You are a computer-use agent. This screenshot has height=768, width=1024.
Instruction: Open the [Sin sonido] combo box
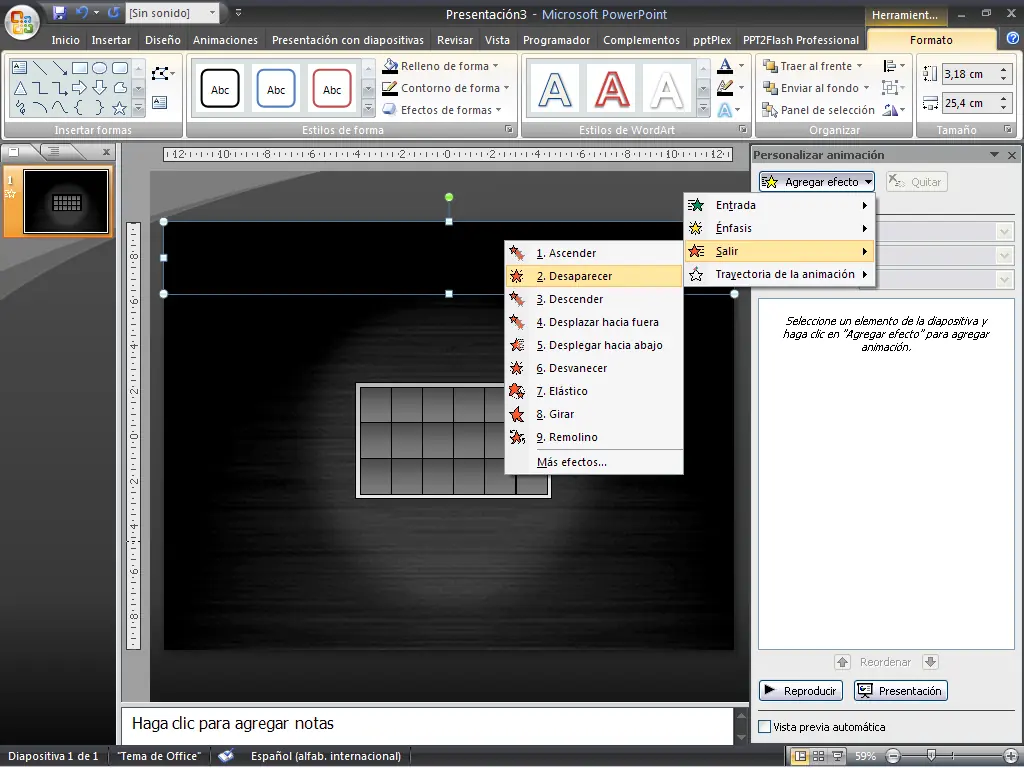click(173, 13)
